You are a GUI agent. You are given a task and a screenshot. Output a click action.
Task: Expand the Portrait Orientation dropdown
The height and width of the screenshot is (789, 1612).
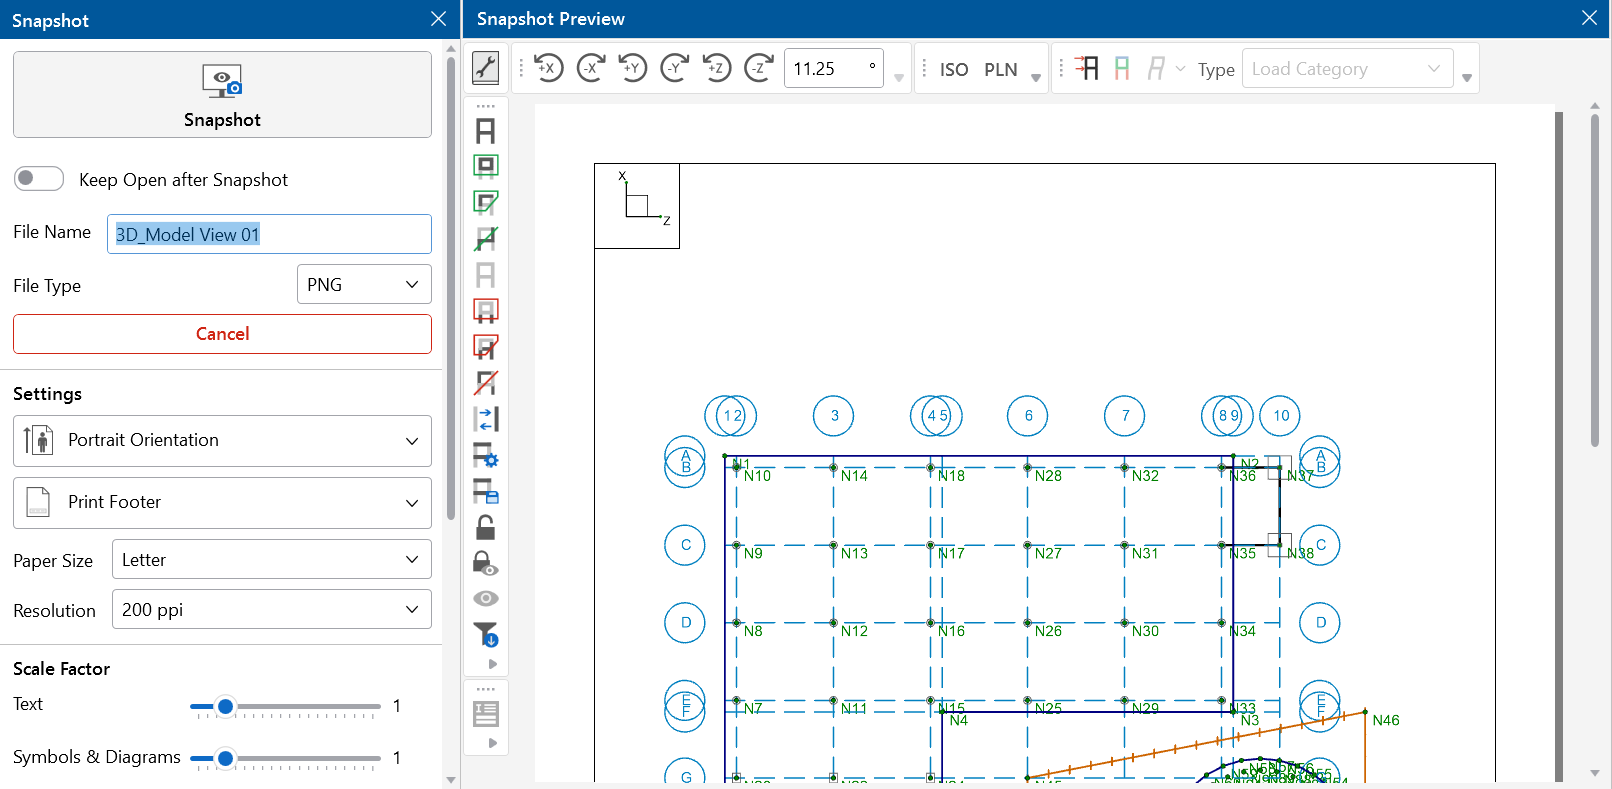222,441
